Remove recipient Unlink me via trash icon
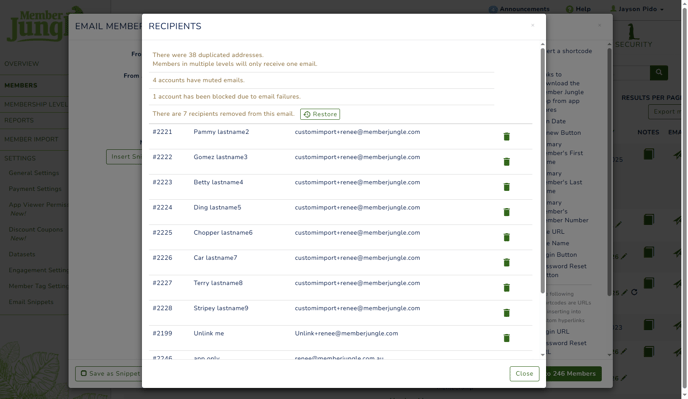 pos(506,338)
